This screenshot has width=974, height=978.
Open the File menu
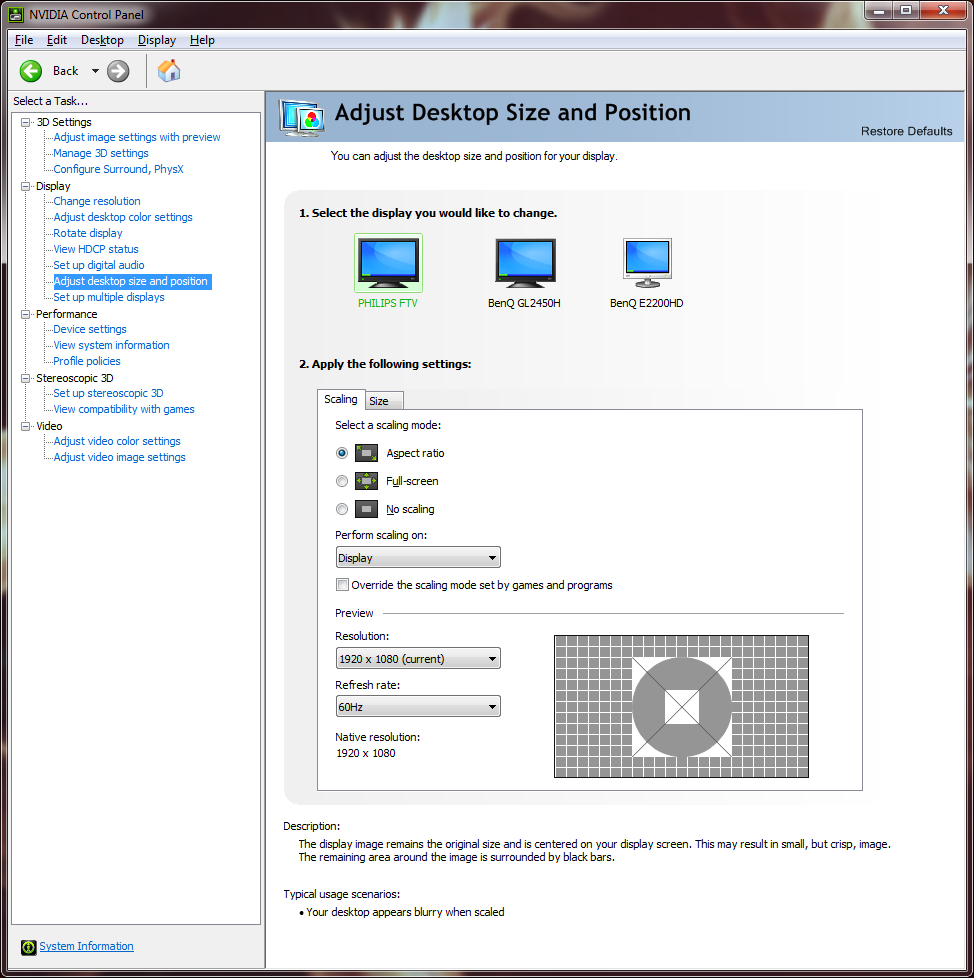click(x=24, y=40)
